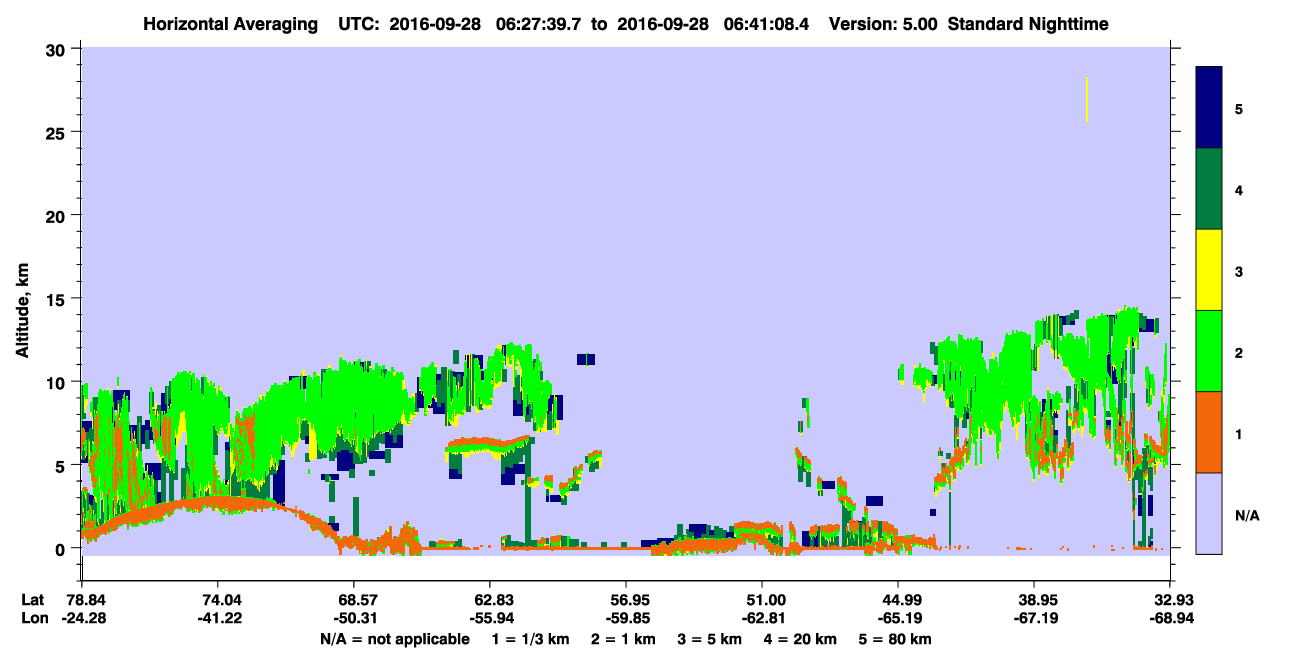Viewport: 1300px width, 667px height.
Task: Click the '5 = 80 km' legend text
Action: [x=895, y=639]
